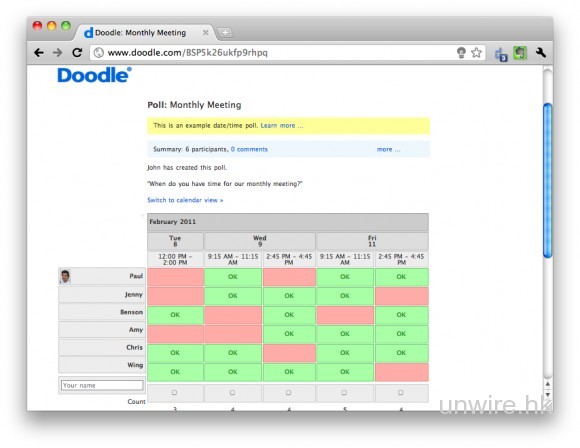Viewport: 580px width, 448px height.
Task: Click the Poll: Monthly Meeting title
Action: coord(194,105)
